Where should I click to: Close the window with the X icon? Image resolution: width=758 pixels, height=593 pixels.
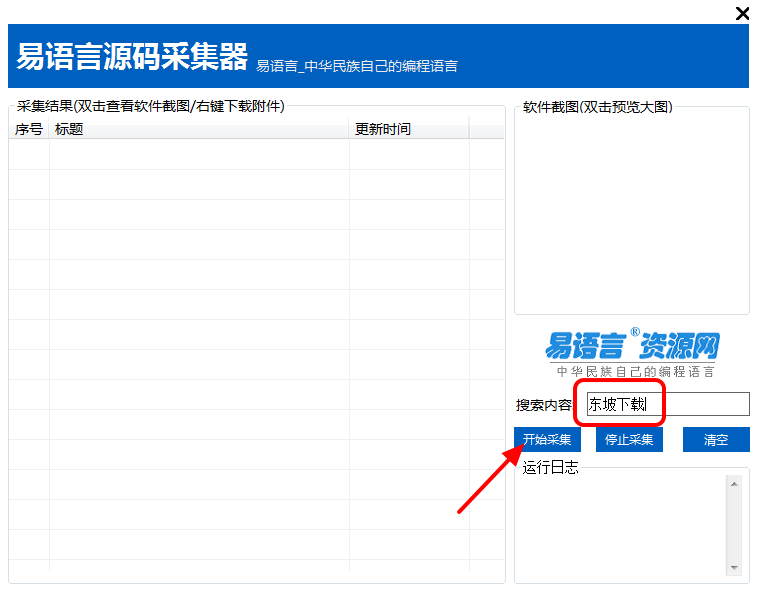point(742,13)
